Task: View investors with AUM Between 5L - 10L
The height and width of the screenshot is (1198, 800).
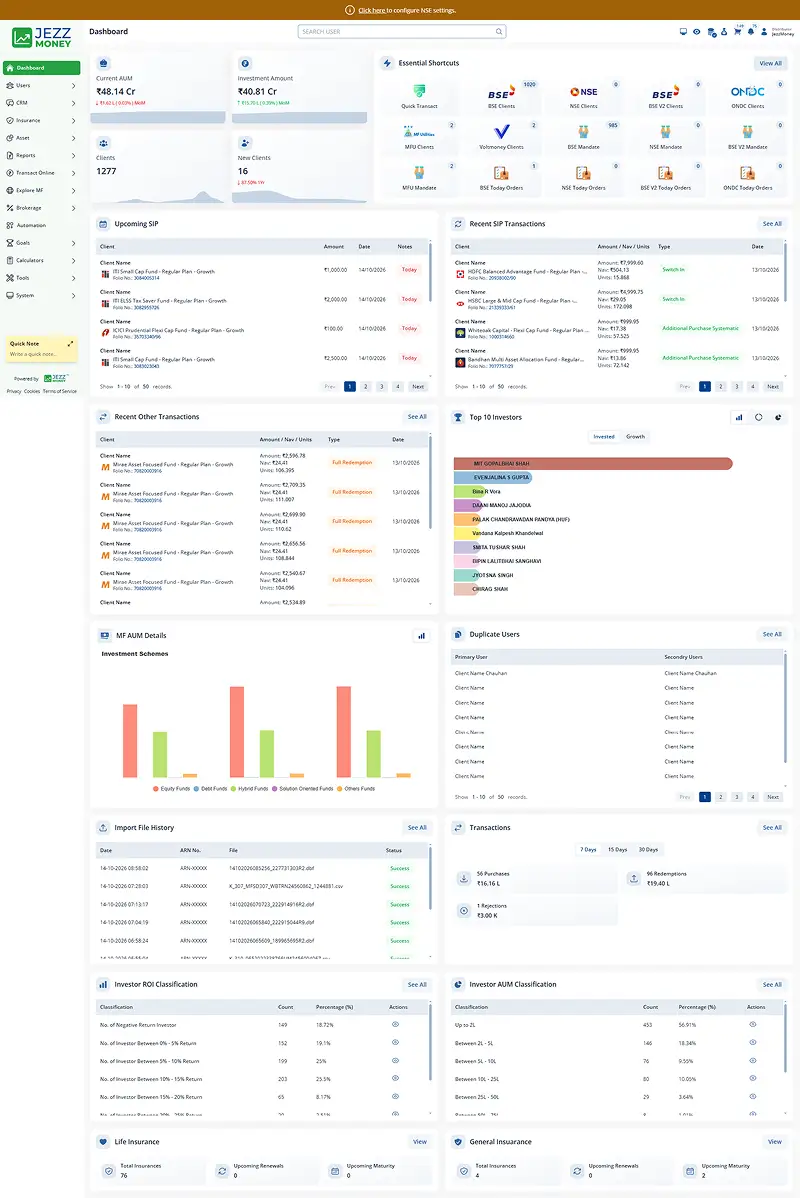Action: [x=753, y=1060]
